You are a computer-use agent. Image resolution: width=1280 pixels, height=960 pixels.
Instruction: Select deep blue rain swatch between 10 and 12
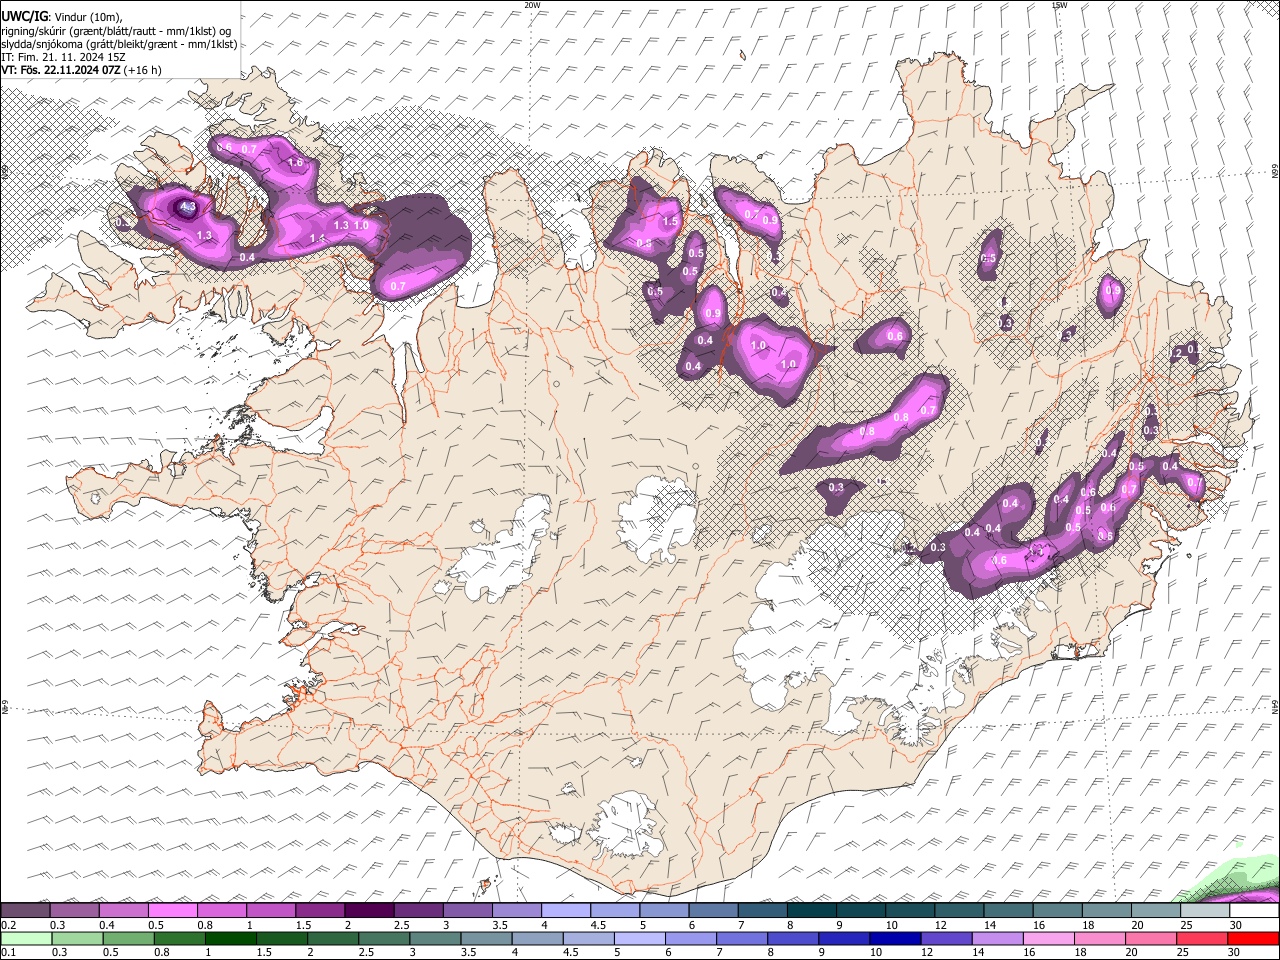click(x=894, y=938)
